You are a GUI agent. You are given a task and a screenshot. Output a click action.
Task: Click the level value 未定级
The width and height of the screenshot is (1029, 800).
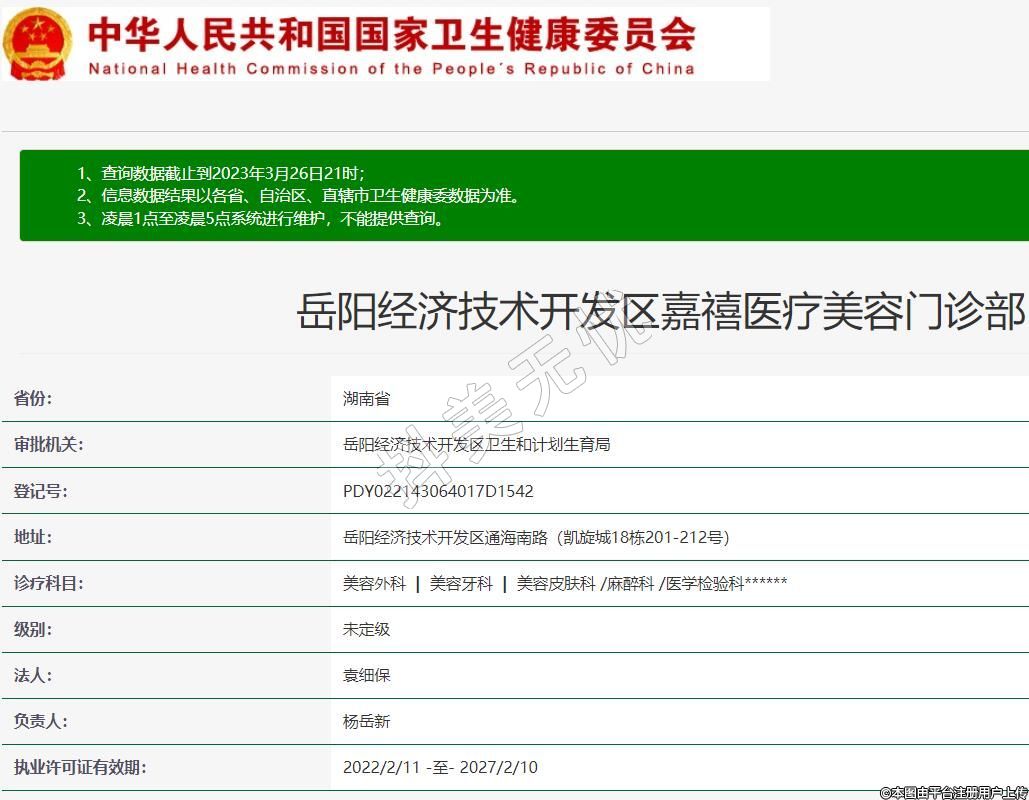(x=366, y=629)
